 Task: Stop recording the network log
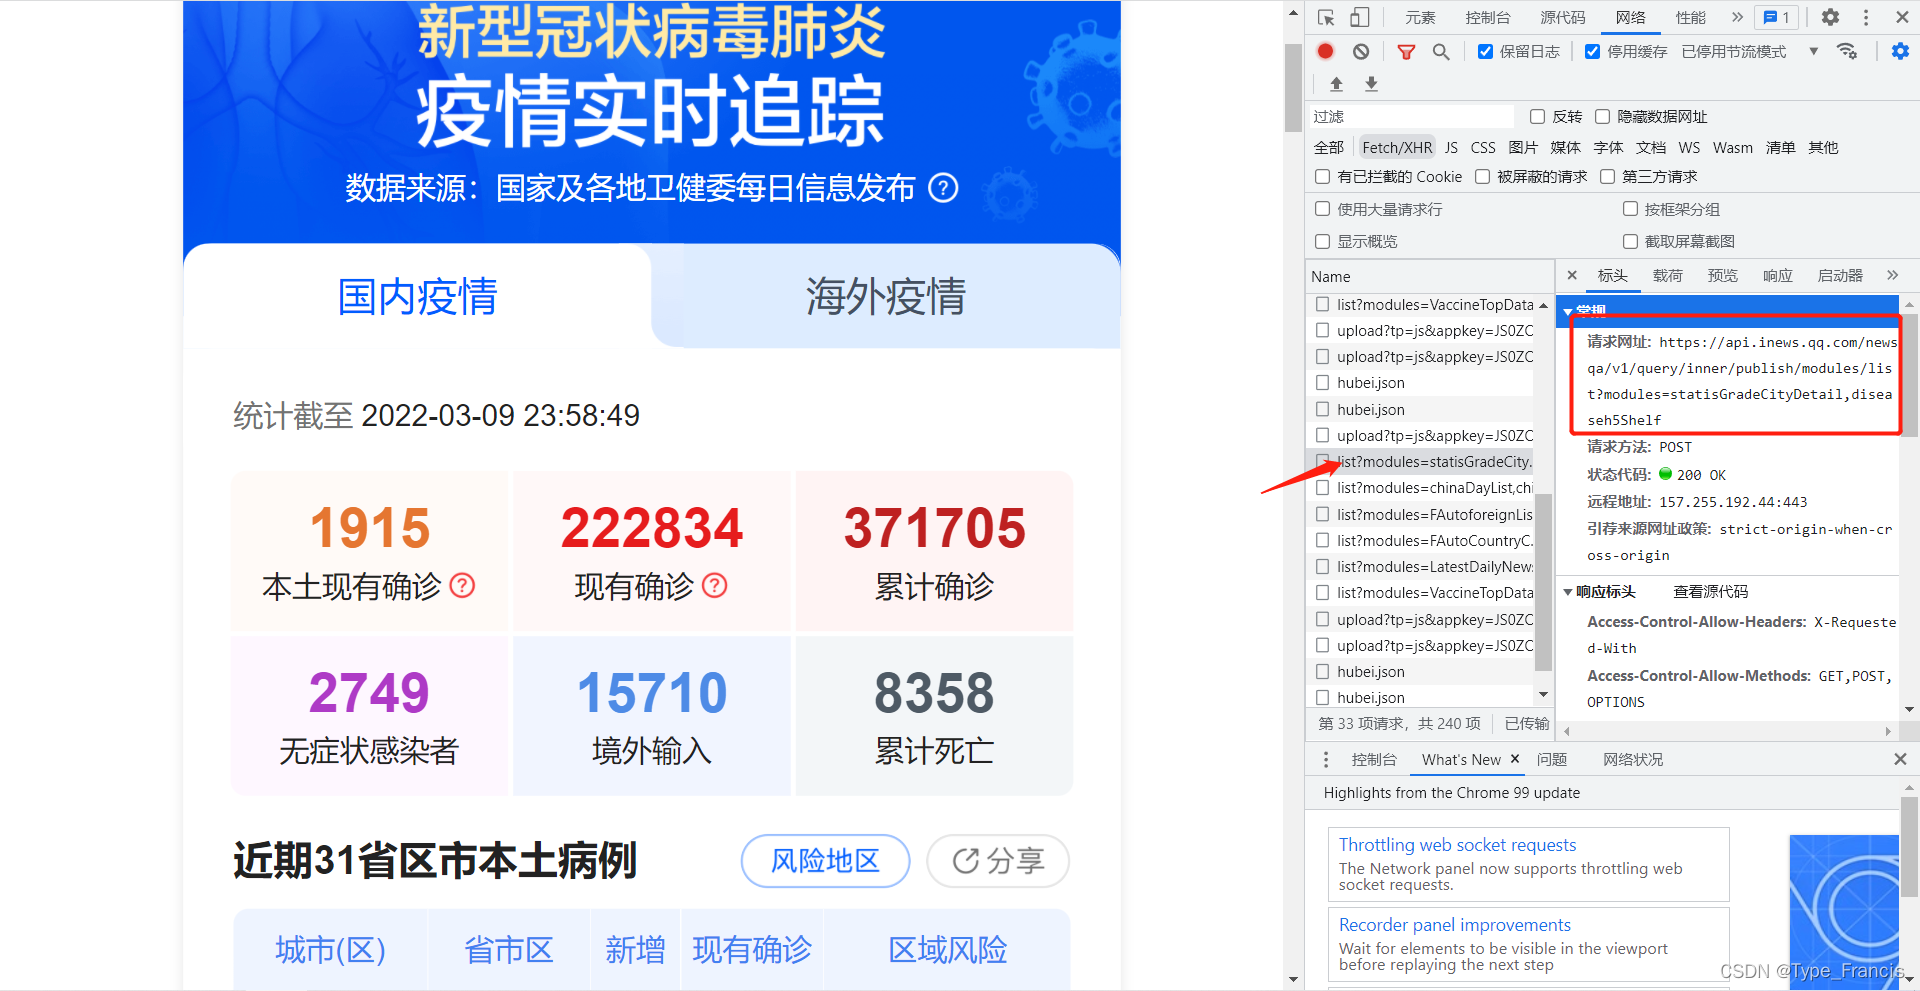click(1325, 51)
